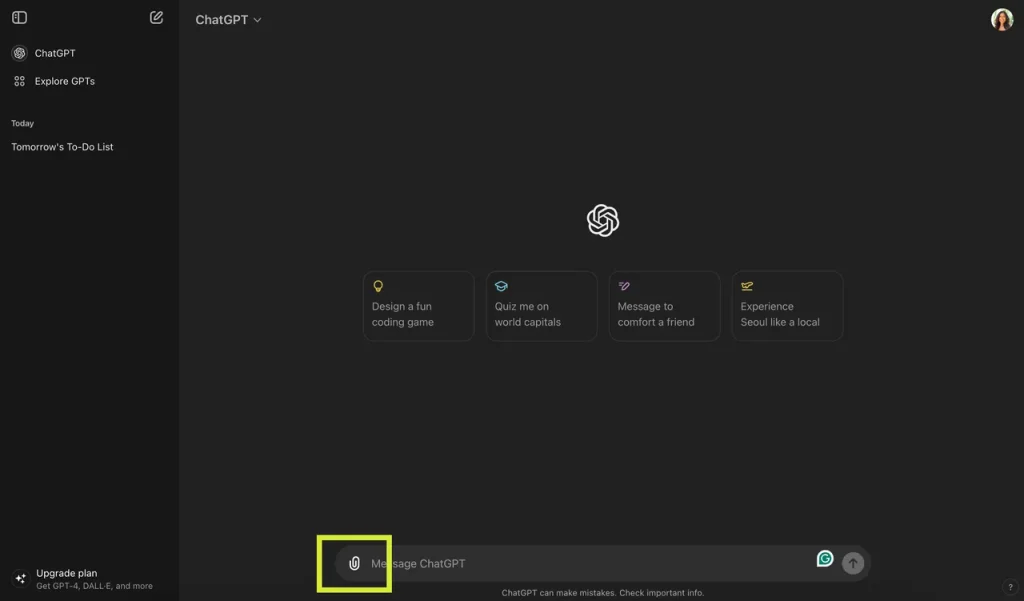Click the send message arrow button
The image size is (1024, 601).
click(x=852, y=563)
